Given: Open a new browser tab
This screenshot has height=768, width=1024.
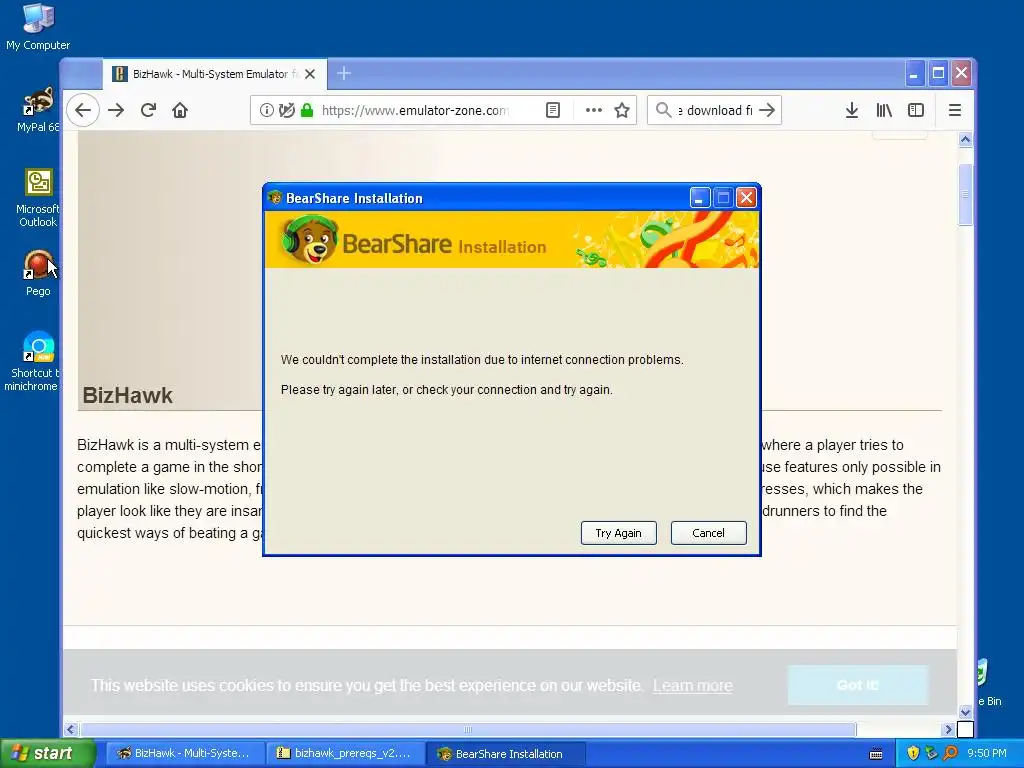Looking at the screenshot, I should [344, 74].
